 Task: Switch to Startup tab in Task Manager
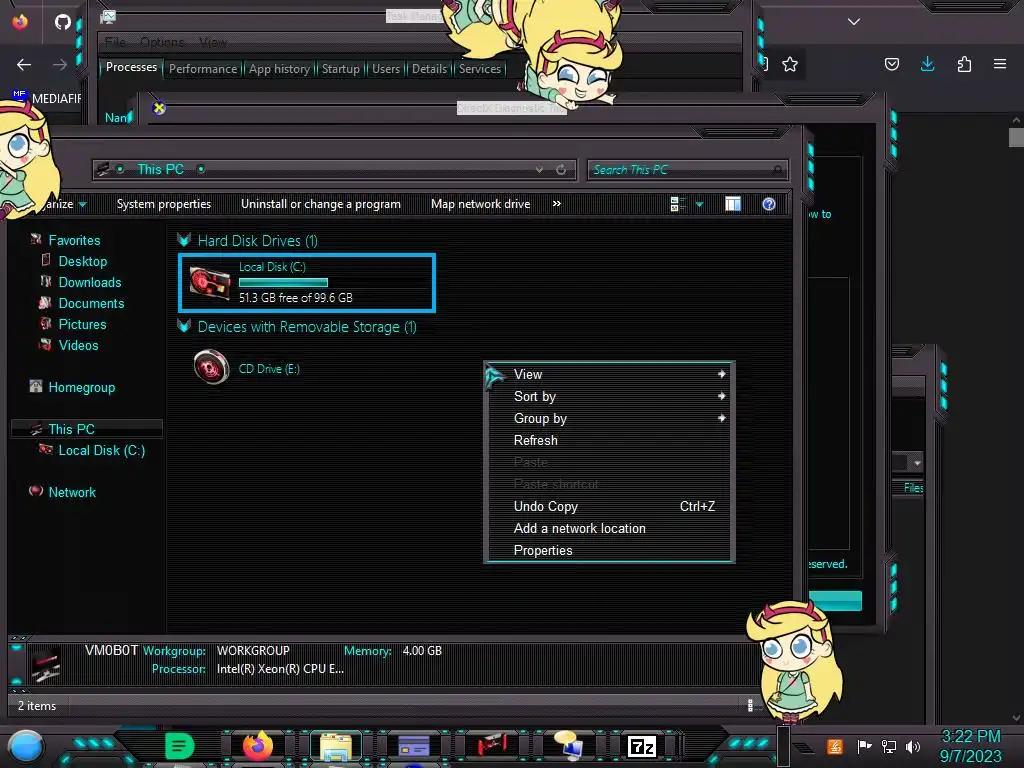(340, 69)
